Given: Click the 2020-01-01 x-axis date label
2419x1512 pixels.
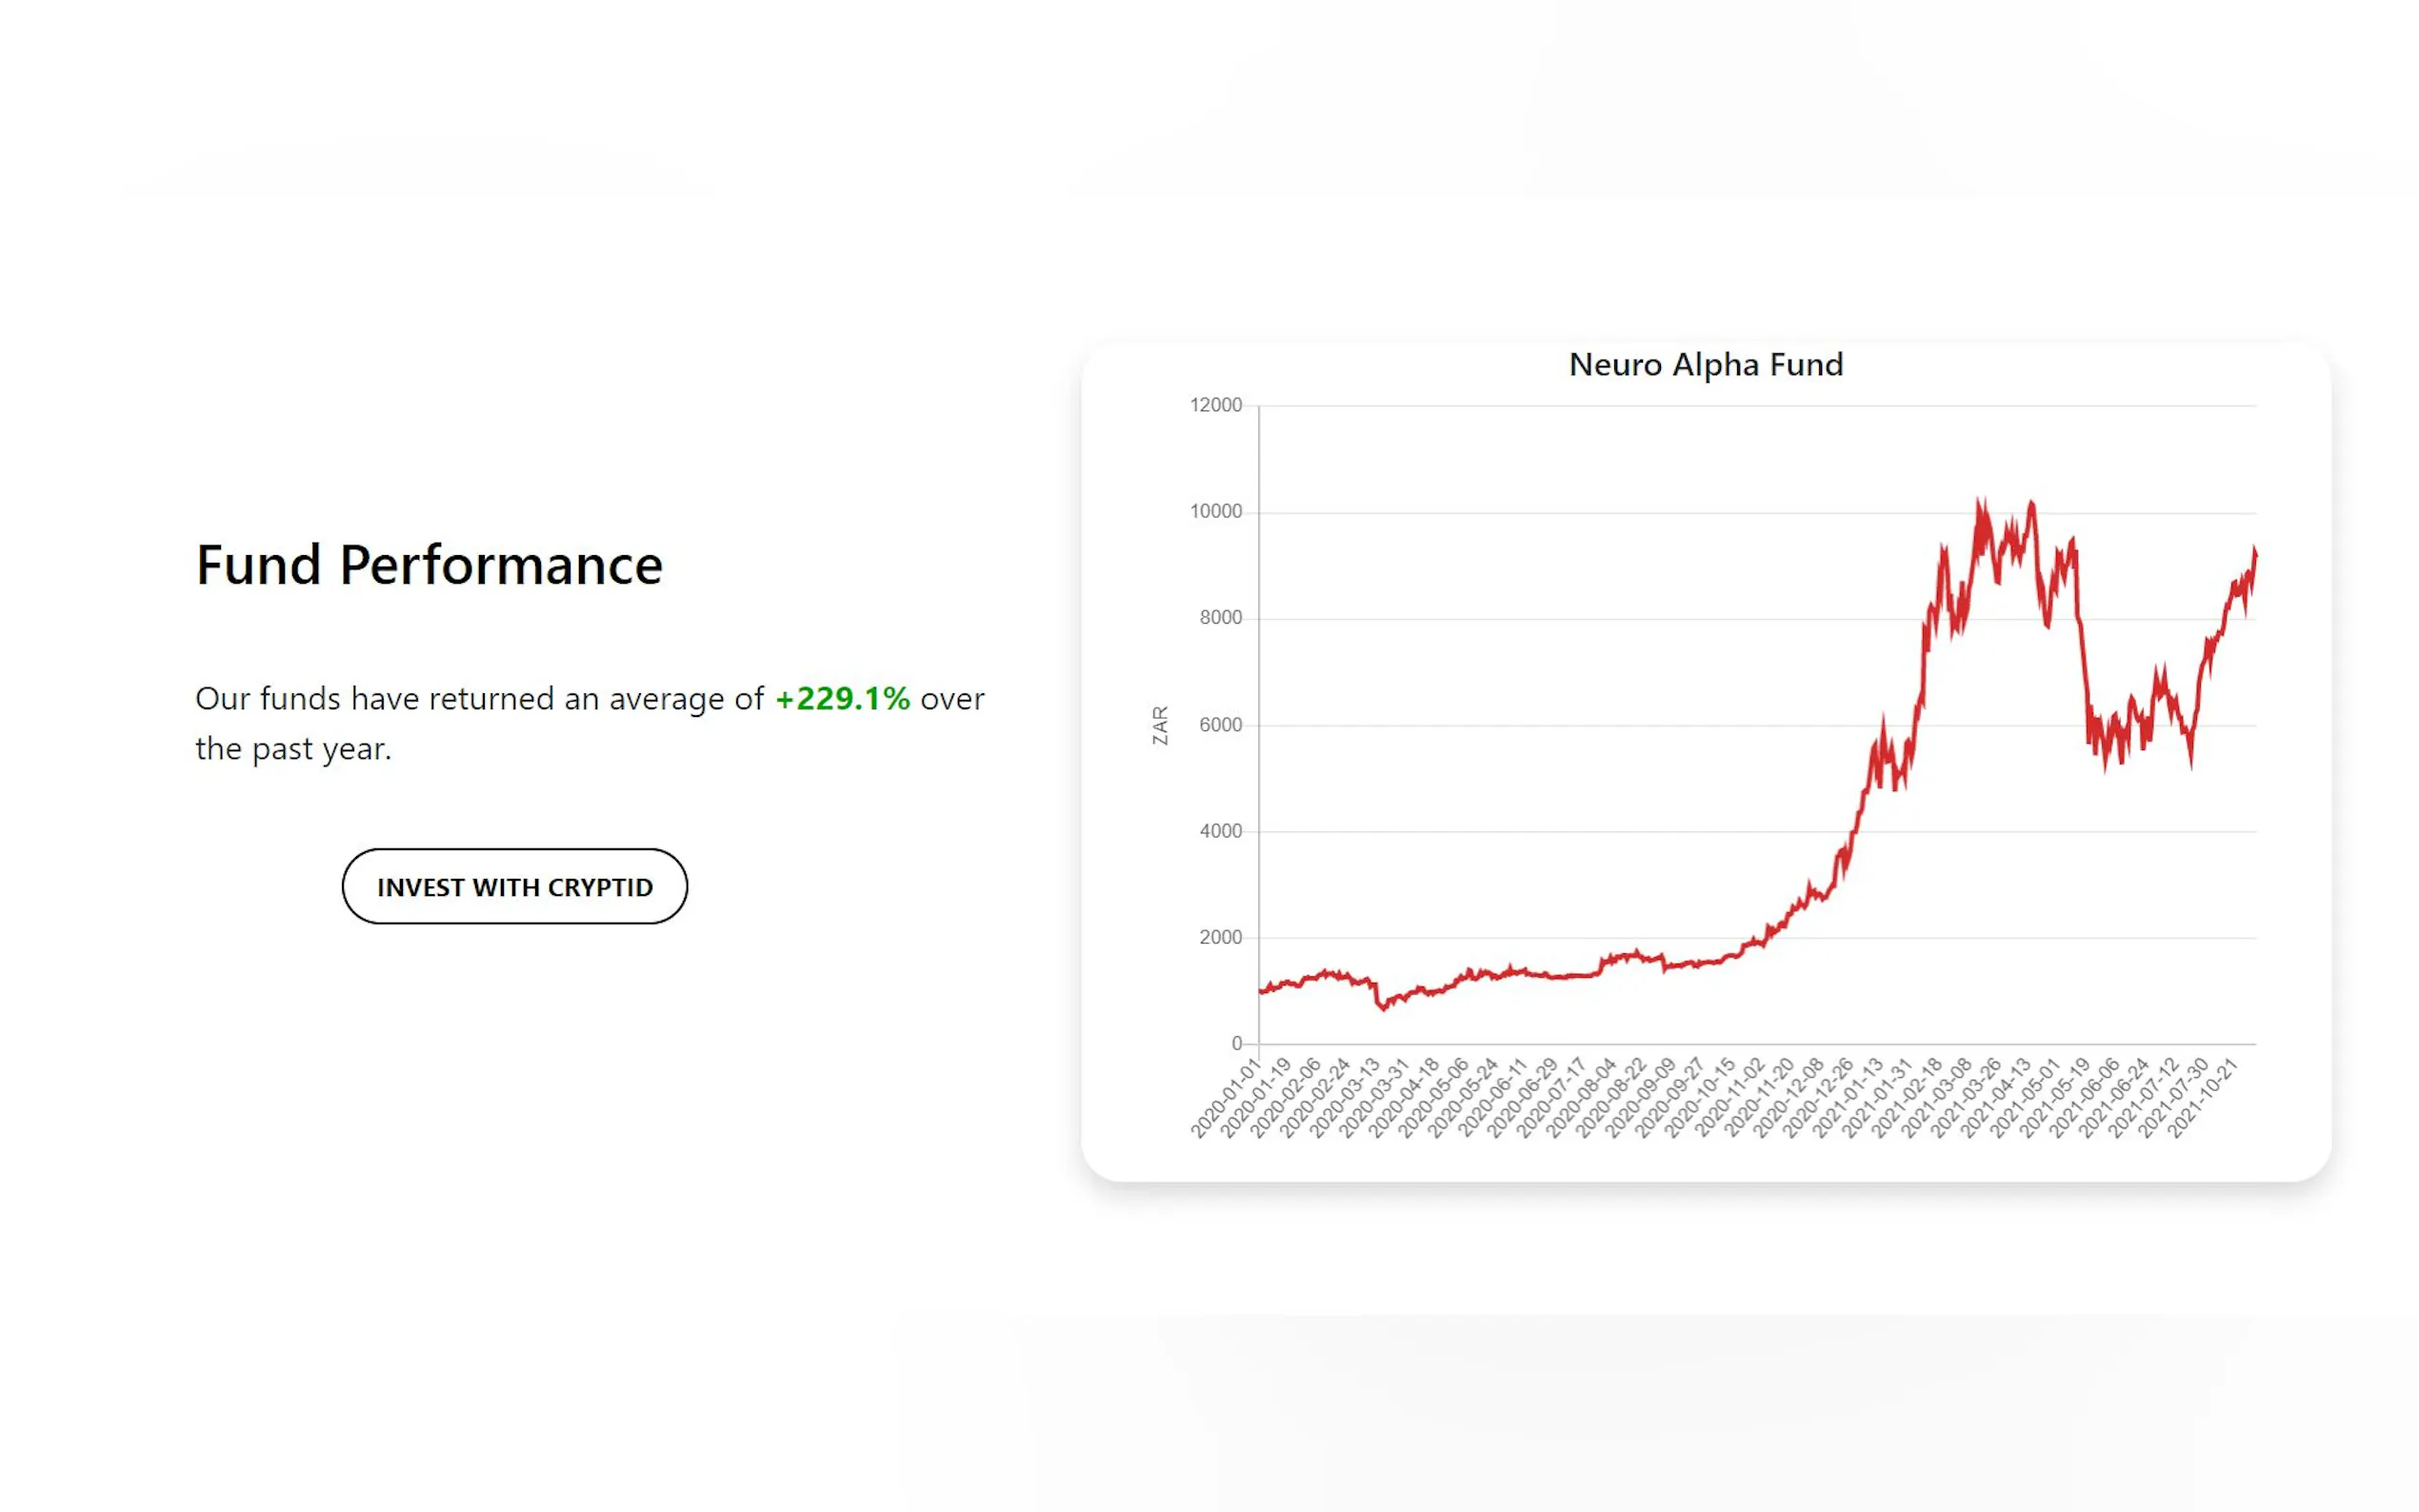Looking at the screenshot, I should click(x=1224, y=1100).
